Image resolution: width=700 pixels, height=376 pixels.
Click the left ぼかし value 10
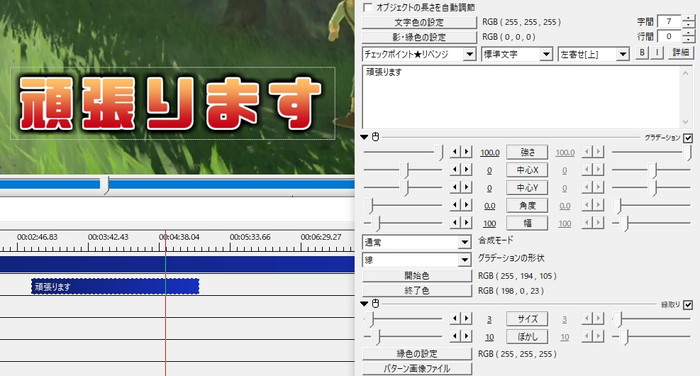[x=490, y=338]
